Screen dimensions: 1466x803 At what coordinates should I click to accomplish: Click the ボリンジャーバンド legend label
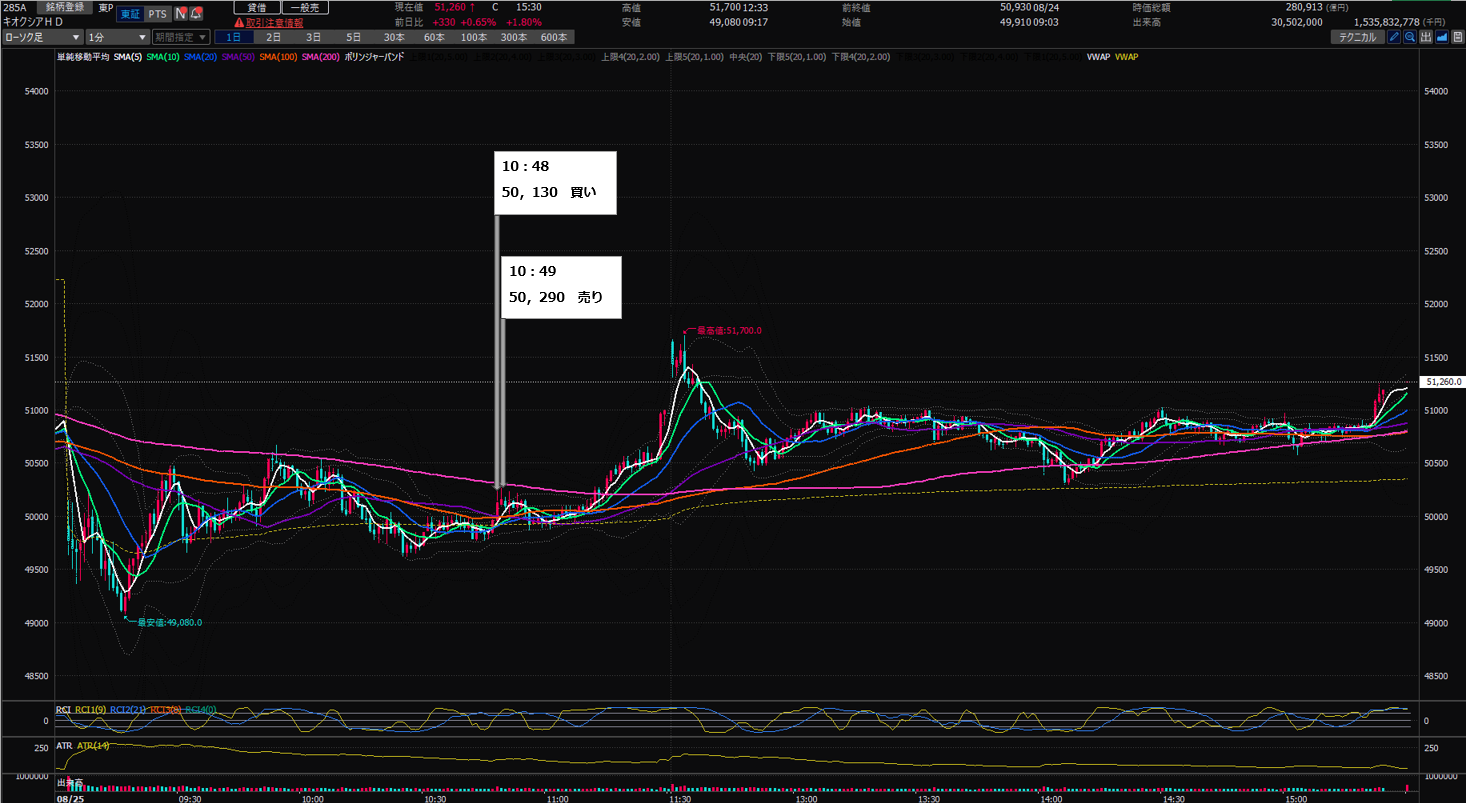[374, 57]
